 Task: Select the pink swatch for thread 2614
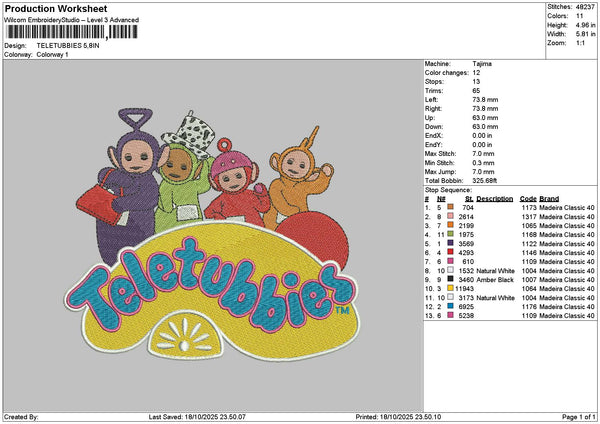[451, 215]
